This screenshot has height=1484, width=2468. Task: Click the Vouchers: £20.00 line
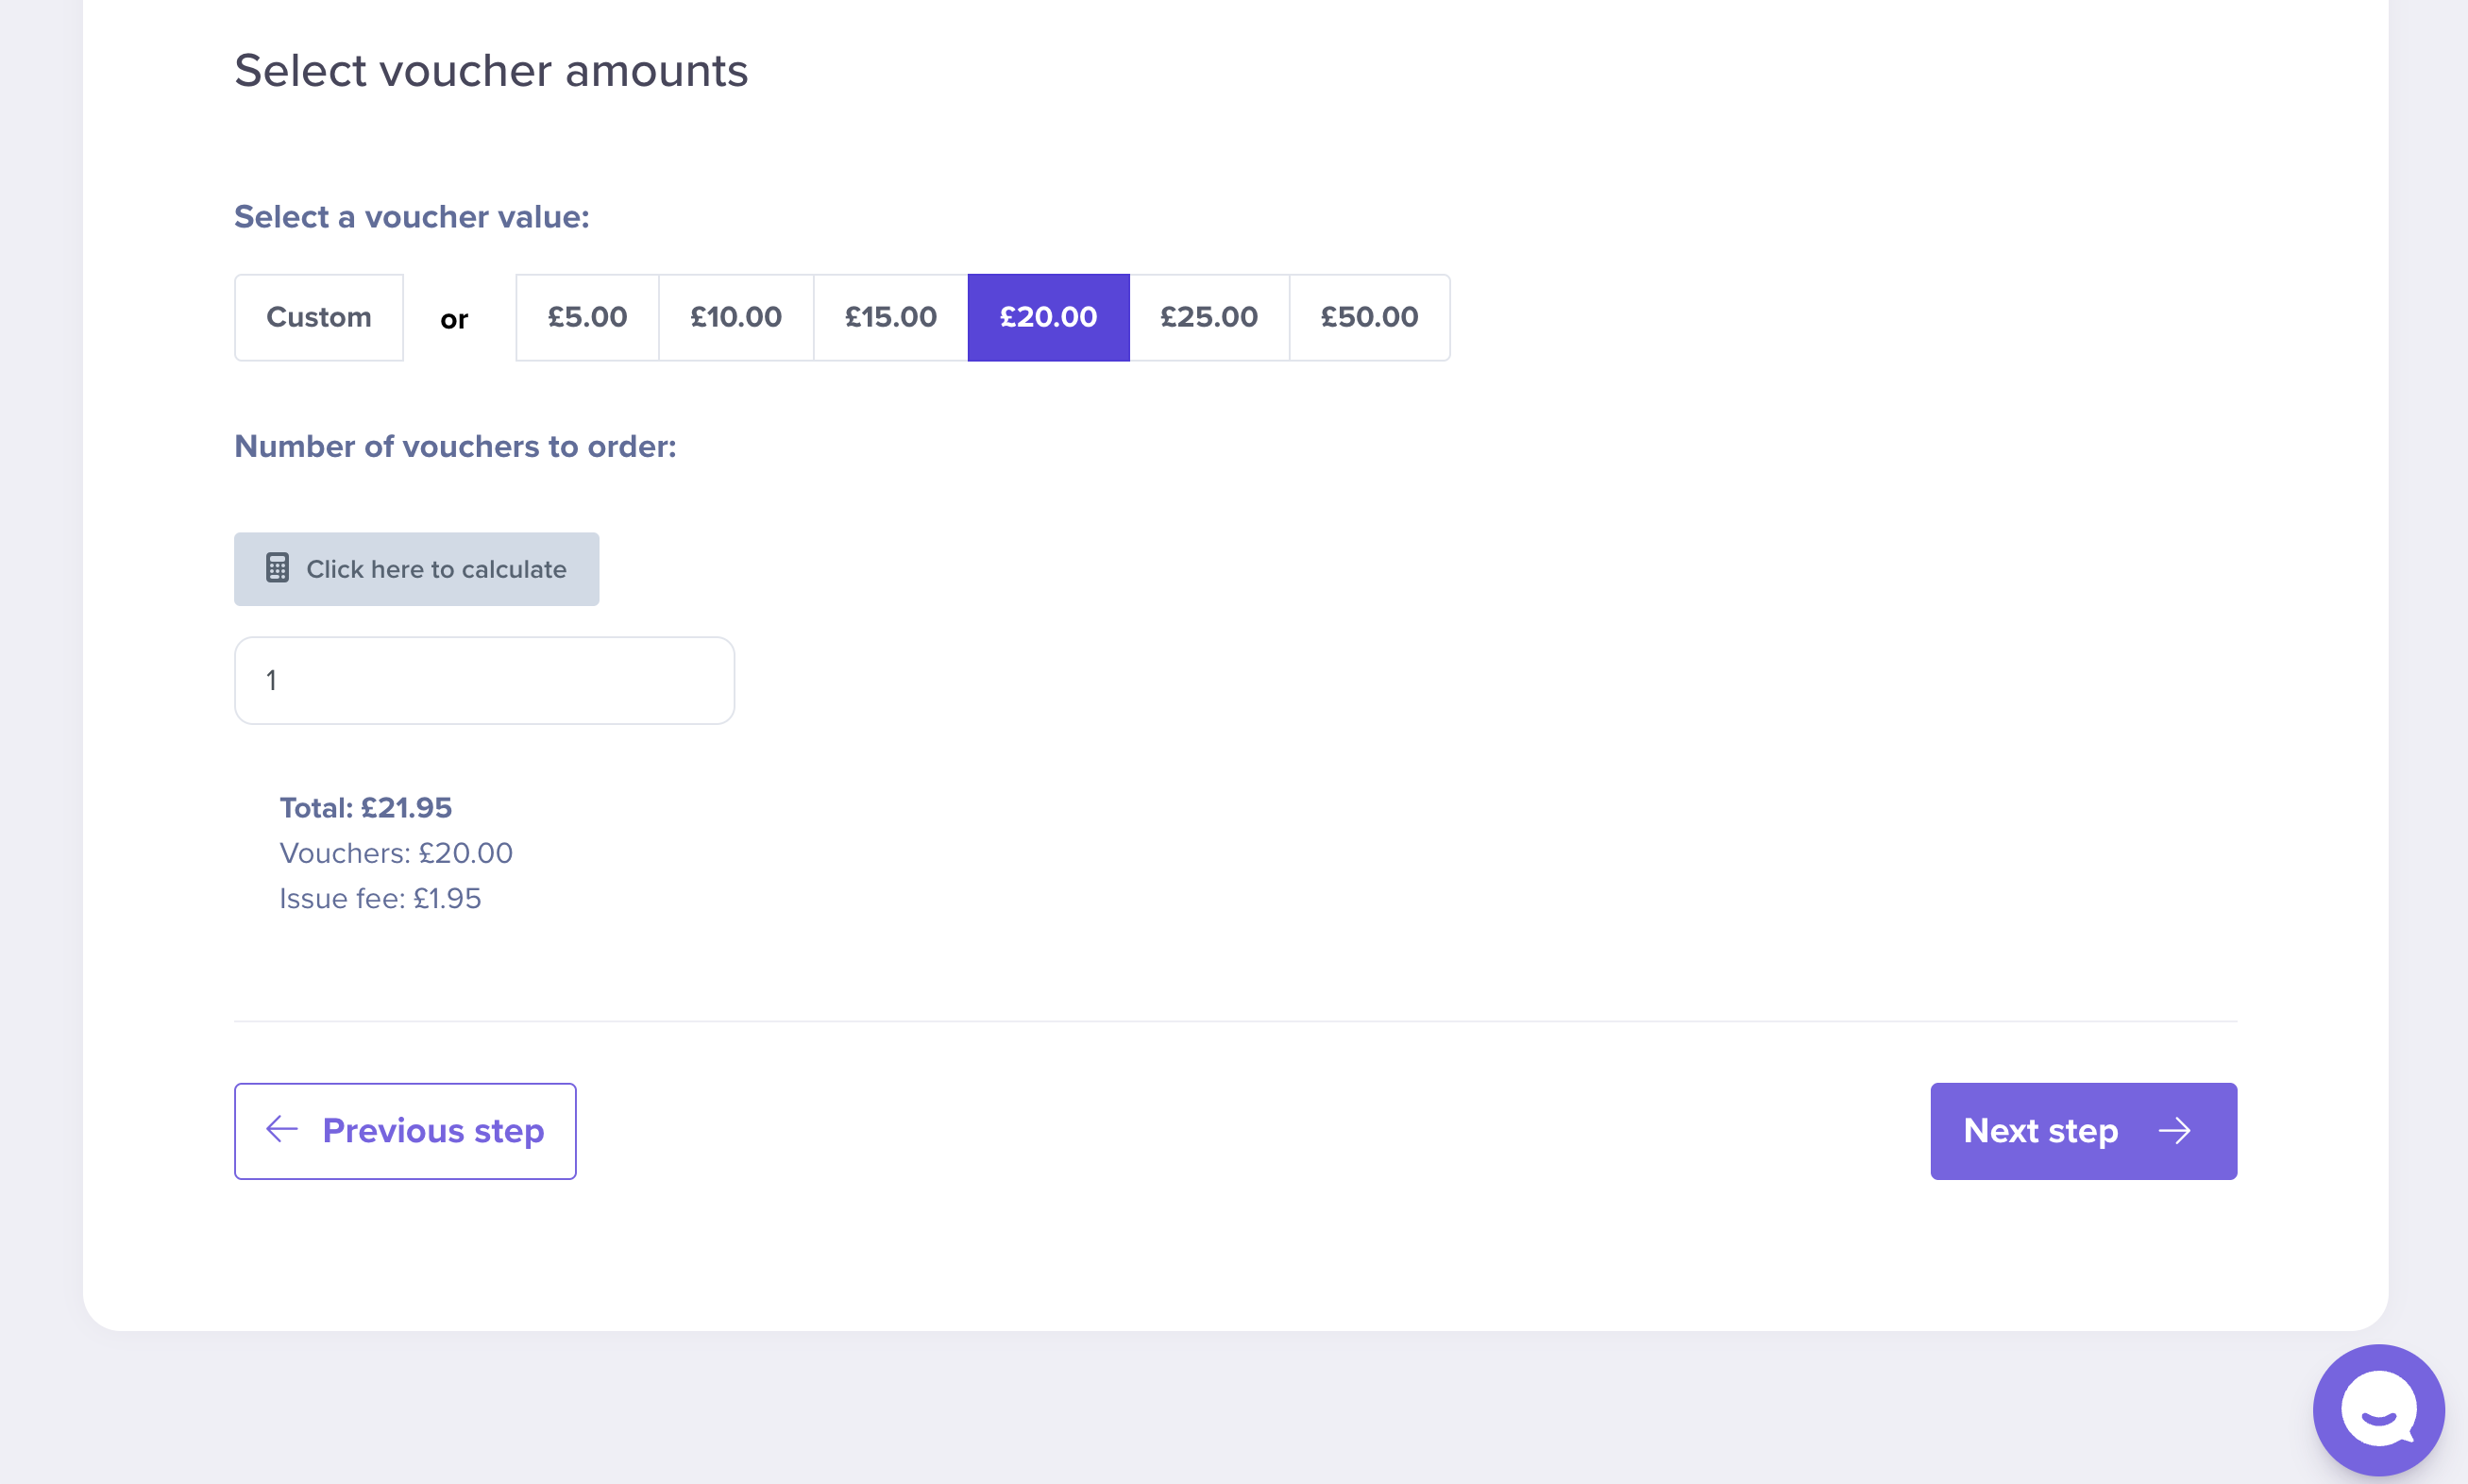pyautogui.click(x=396, y=853)
